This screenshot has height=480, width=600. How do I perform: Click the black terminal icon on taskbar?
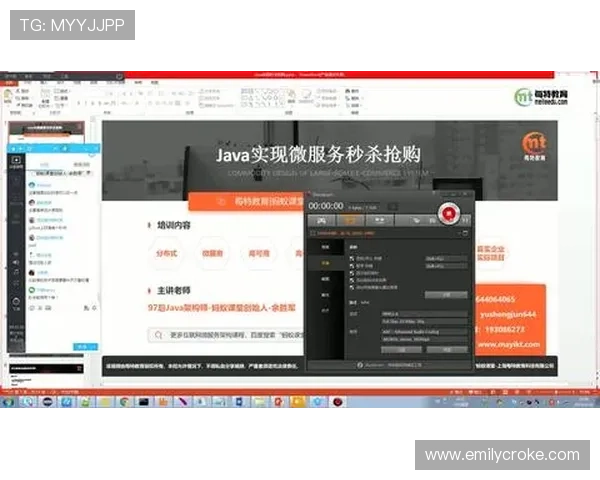click(x=143, y=402)
